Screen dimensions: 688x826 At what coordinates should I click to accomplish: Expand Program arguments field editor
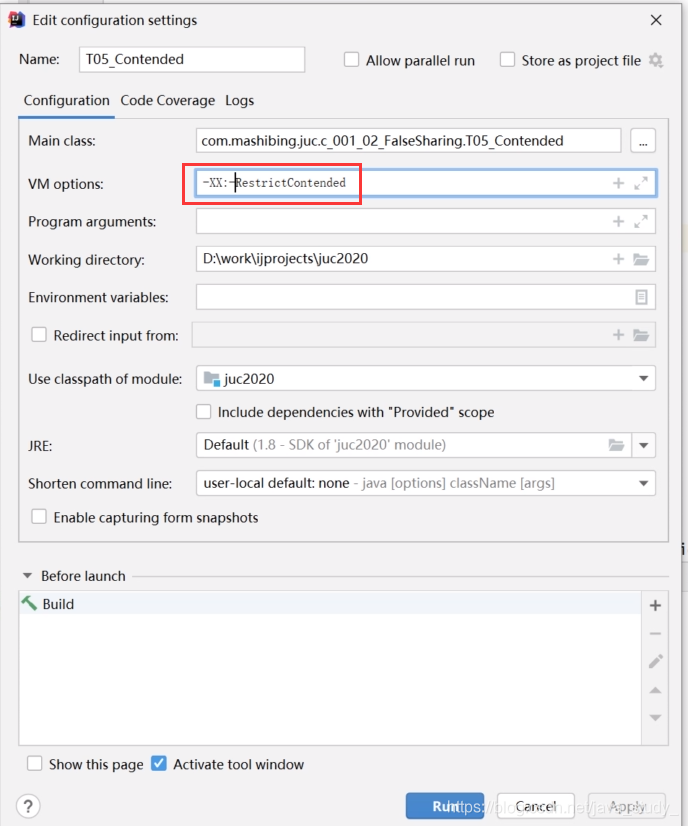pos(641,221)
